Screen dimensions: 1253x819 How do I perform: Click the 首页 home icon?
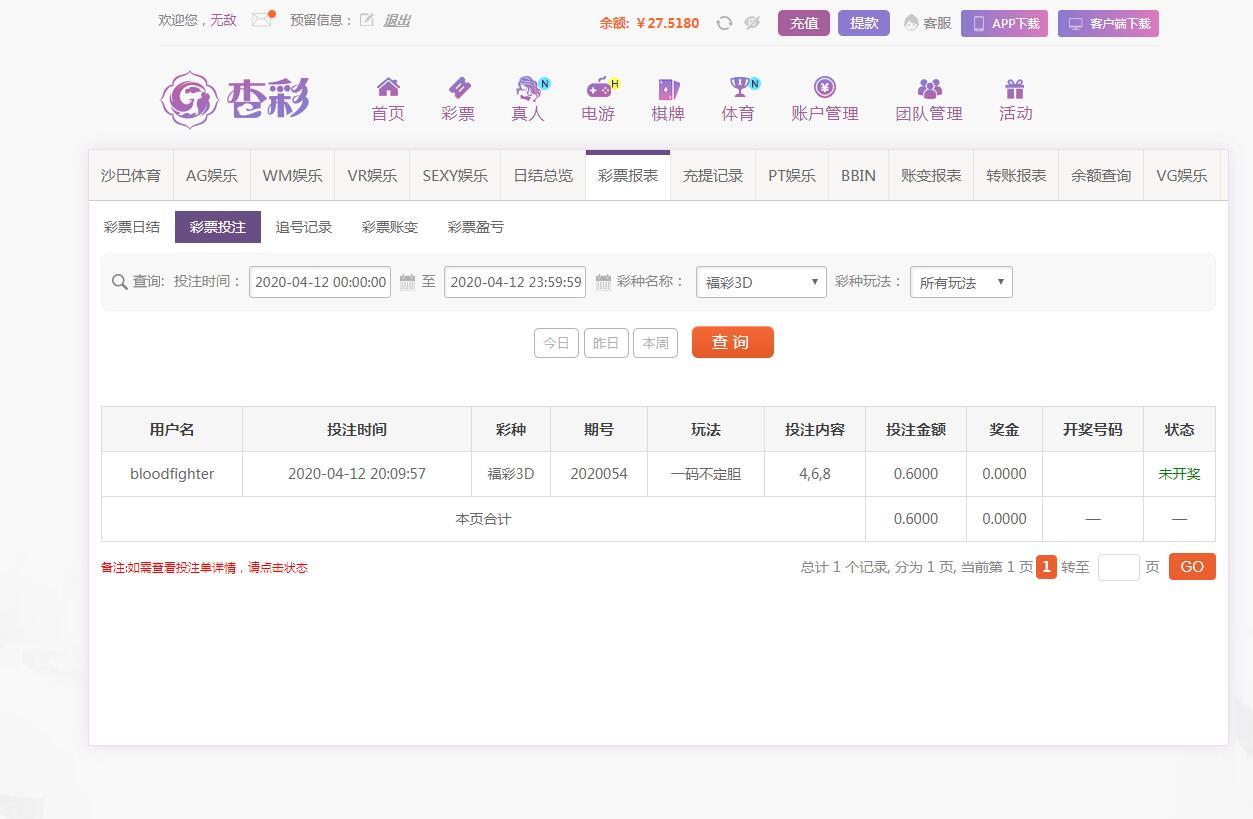[x=388, y=88]
